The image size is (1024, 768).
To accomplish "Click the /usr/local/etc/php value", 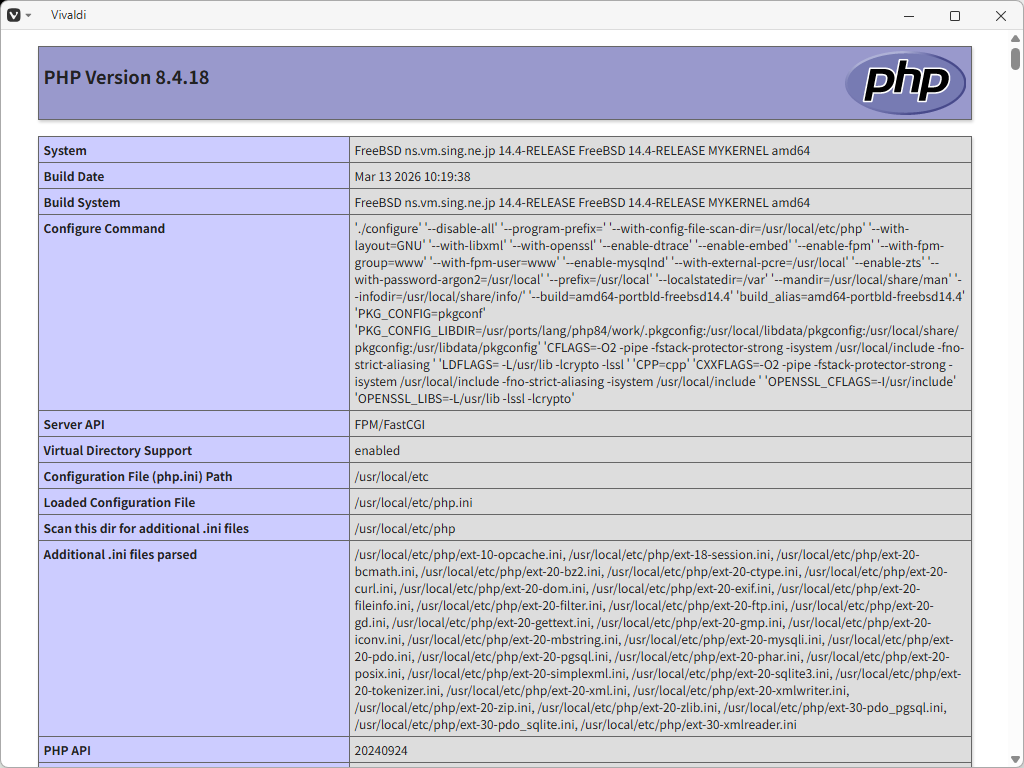I will coord(405,528).
